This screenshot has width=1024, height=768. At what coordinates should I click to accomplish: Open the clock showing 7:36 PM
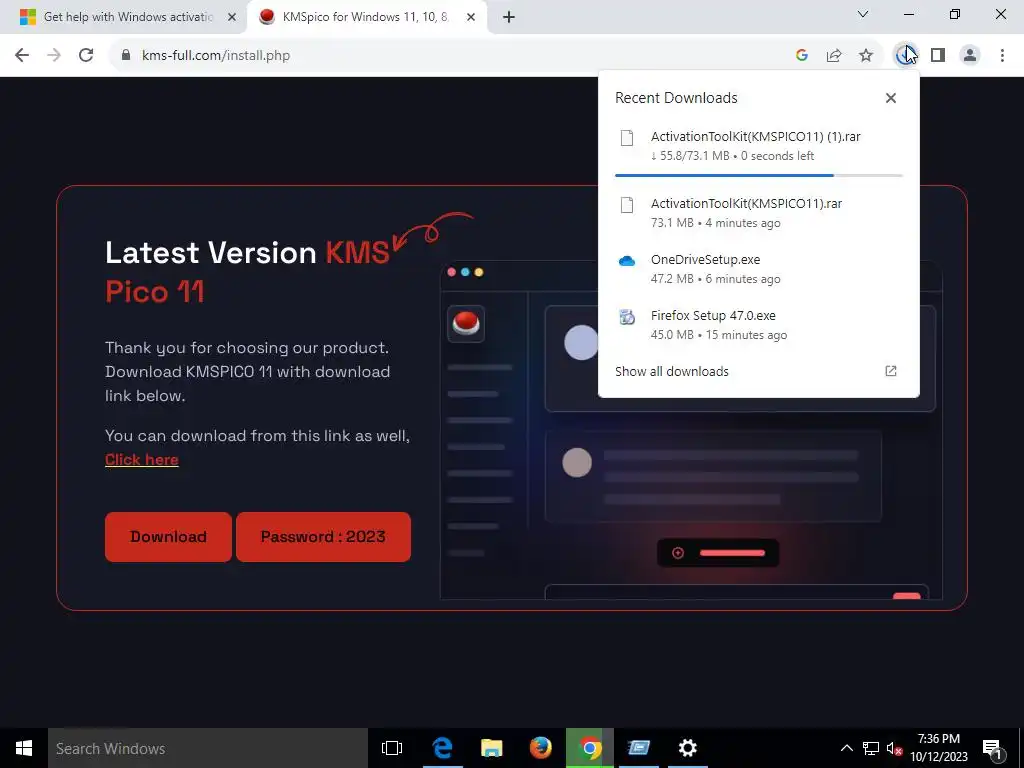(x=939, y=748)
